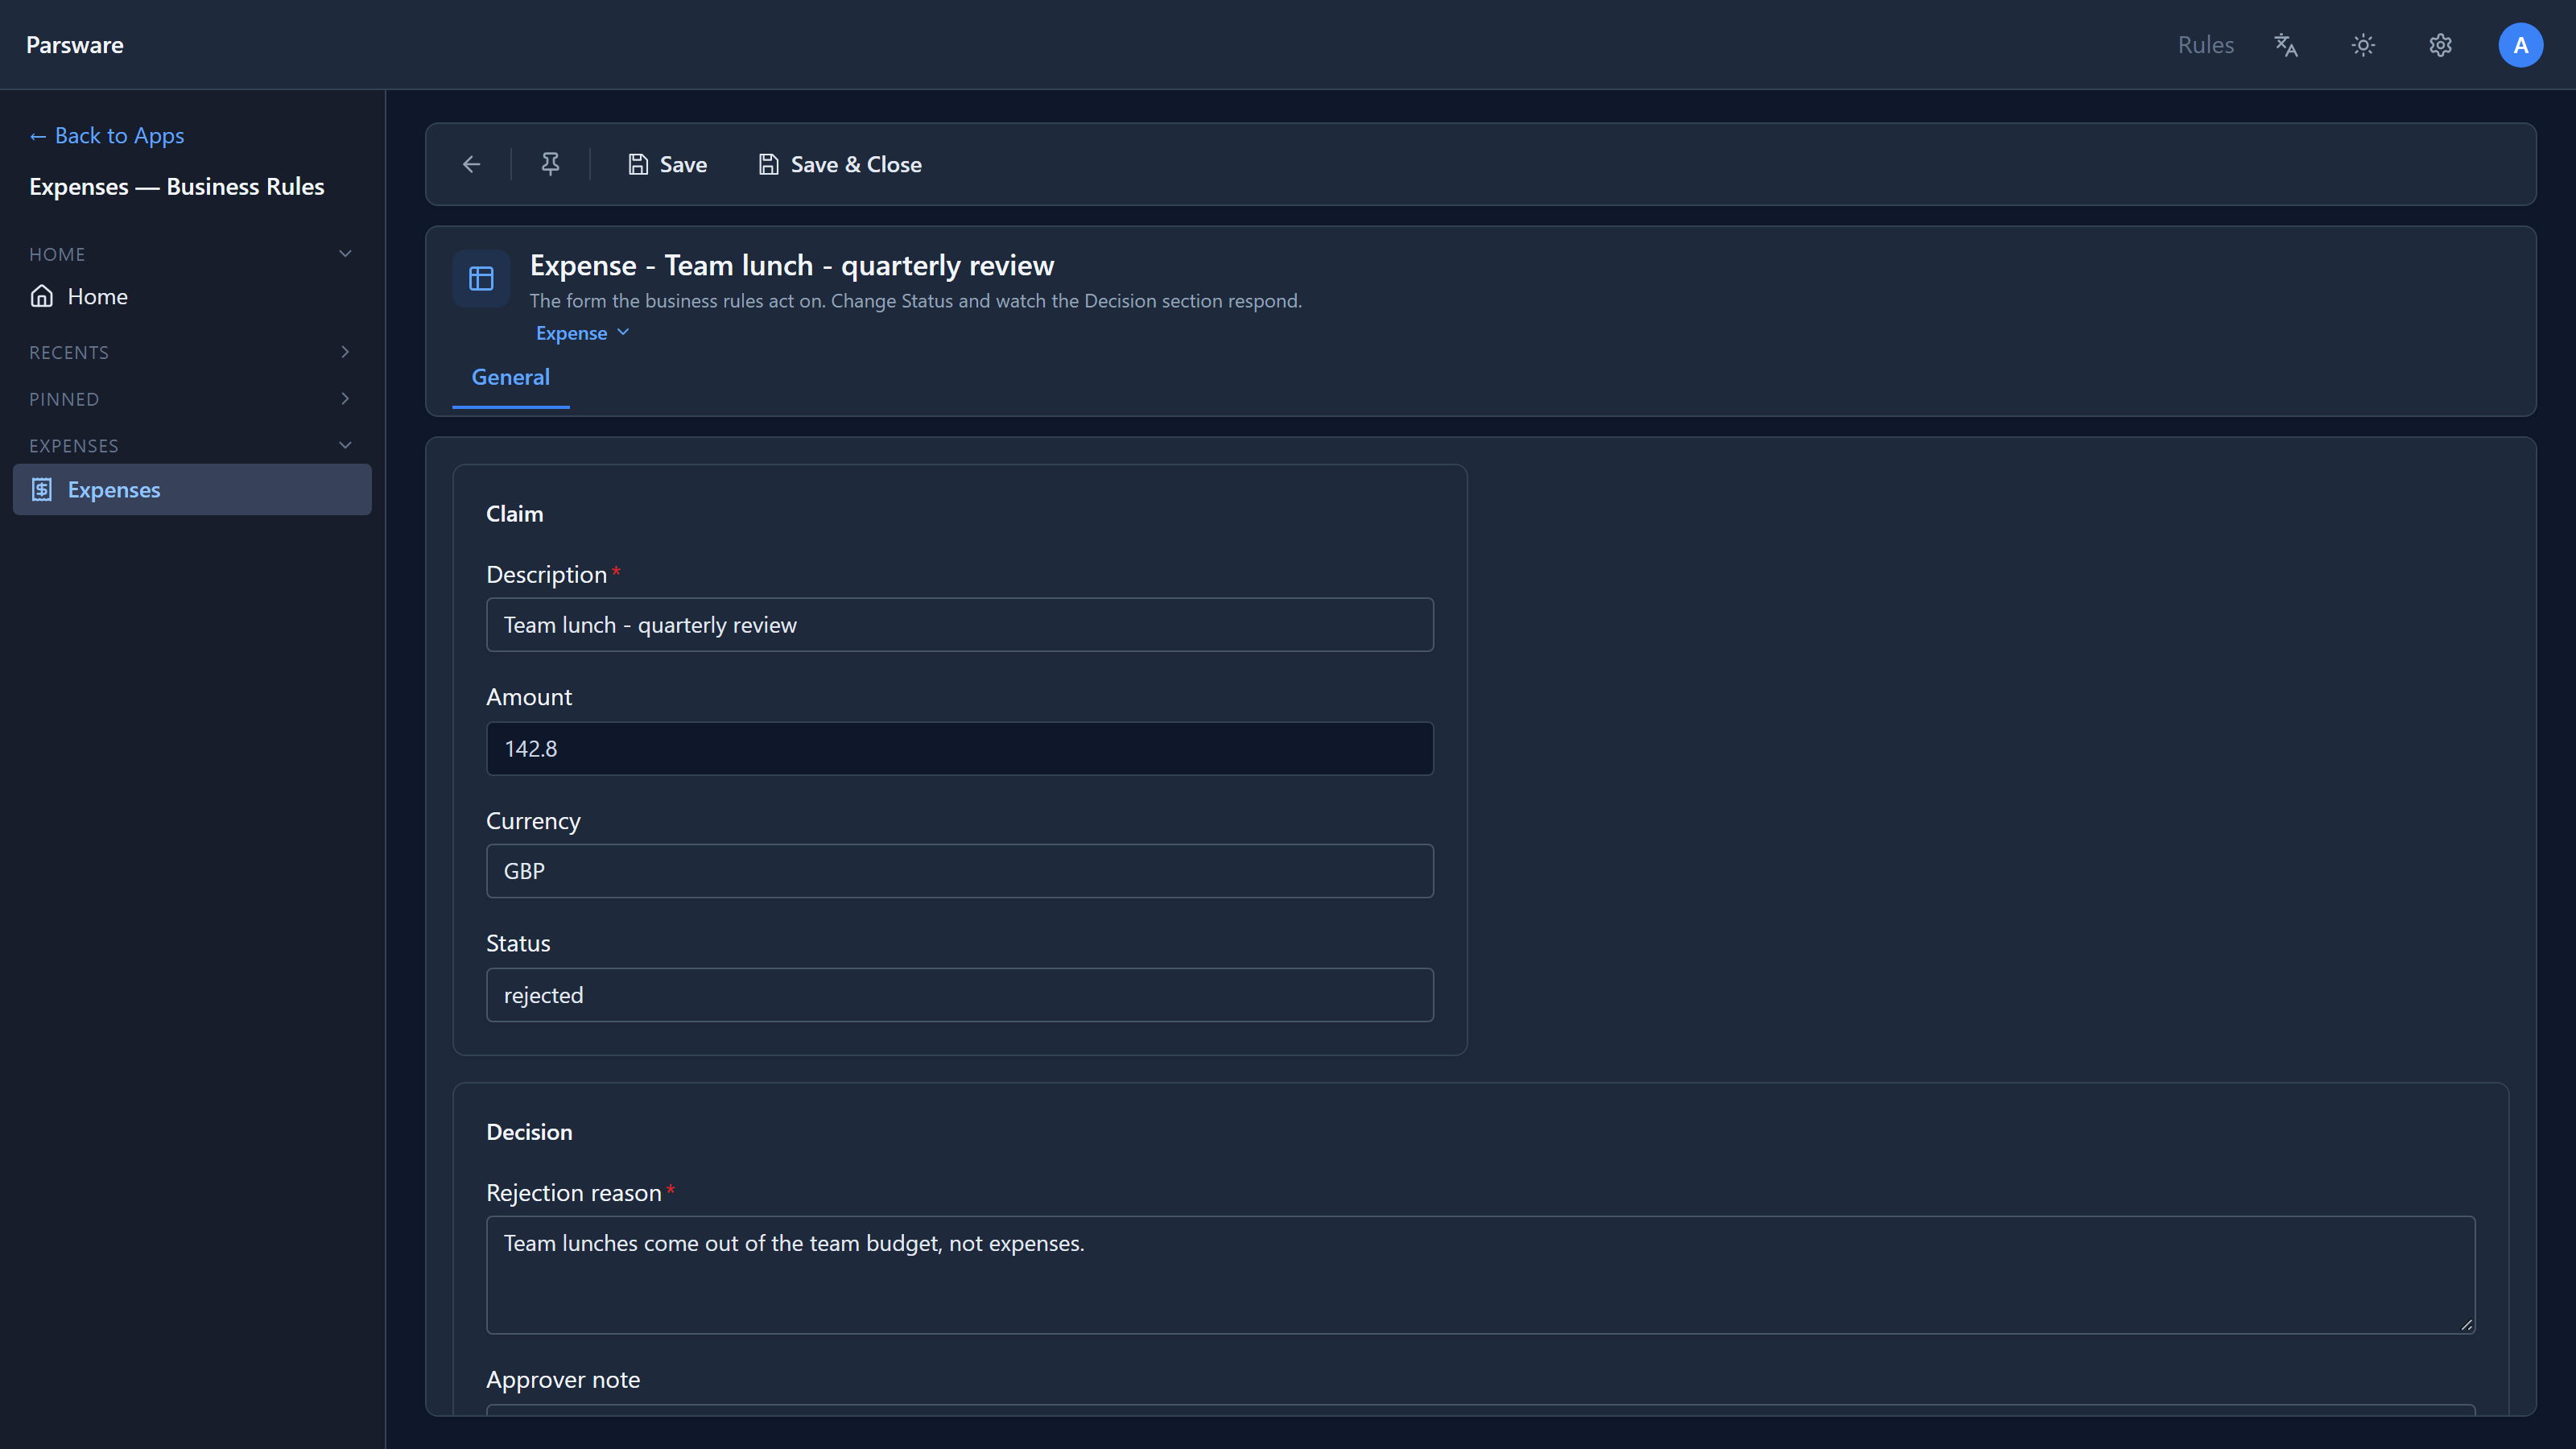The height and width of the screenshot is (1449, 2576).
Task: Select the General tab
Action: [x=510, y=377]
